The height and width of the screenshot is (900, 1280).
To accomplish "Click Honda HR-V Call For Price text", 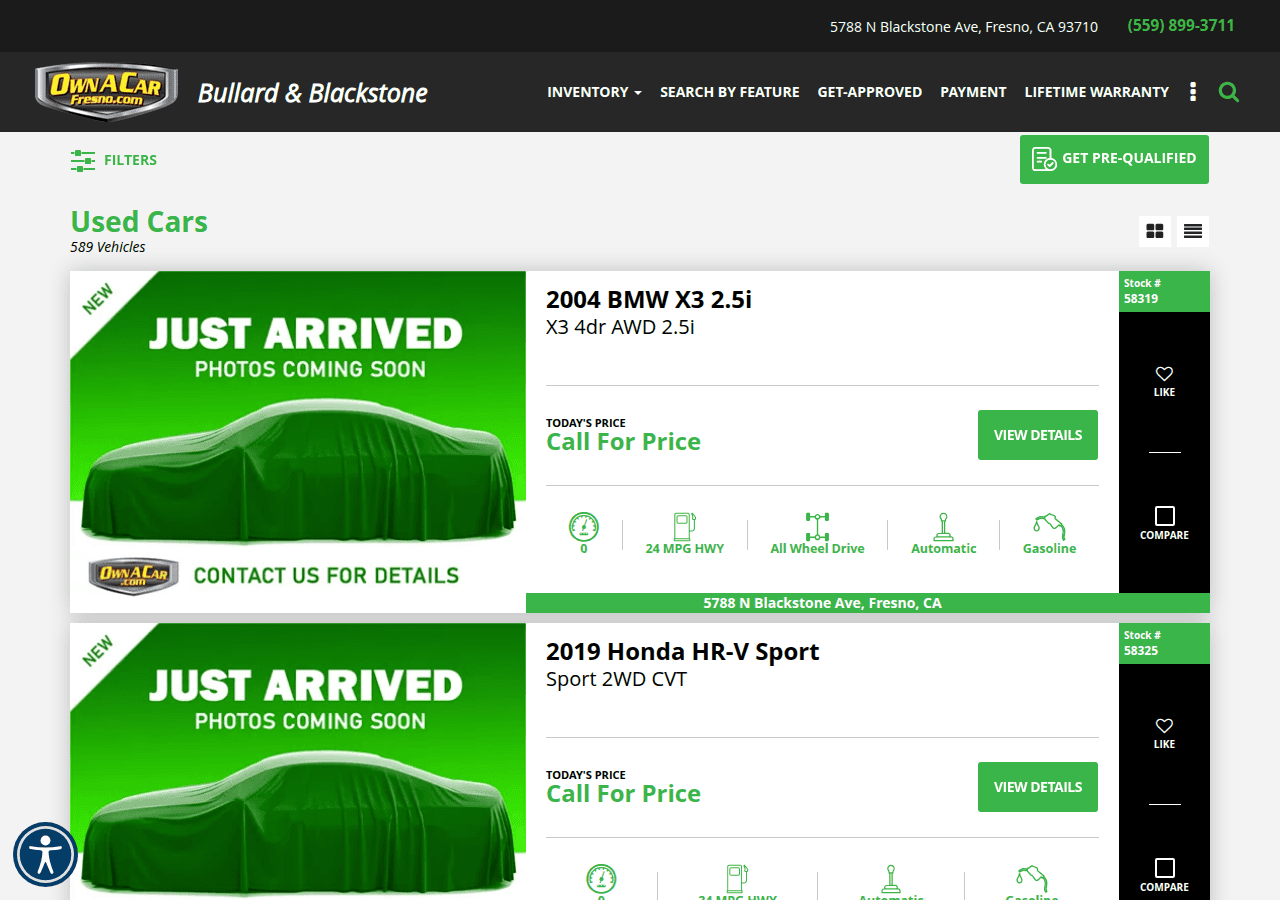I will click(x=623, y=794).
